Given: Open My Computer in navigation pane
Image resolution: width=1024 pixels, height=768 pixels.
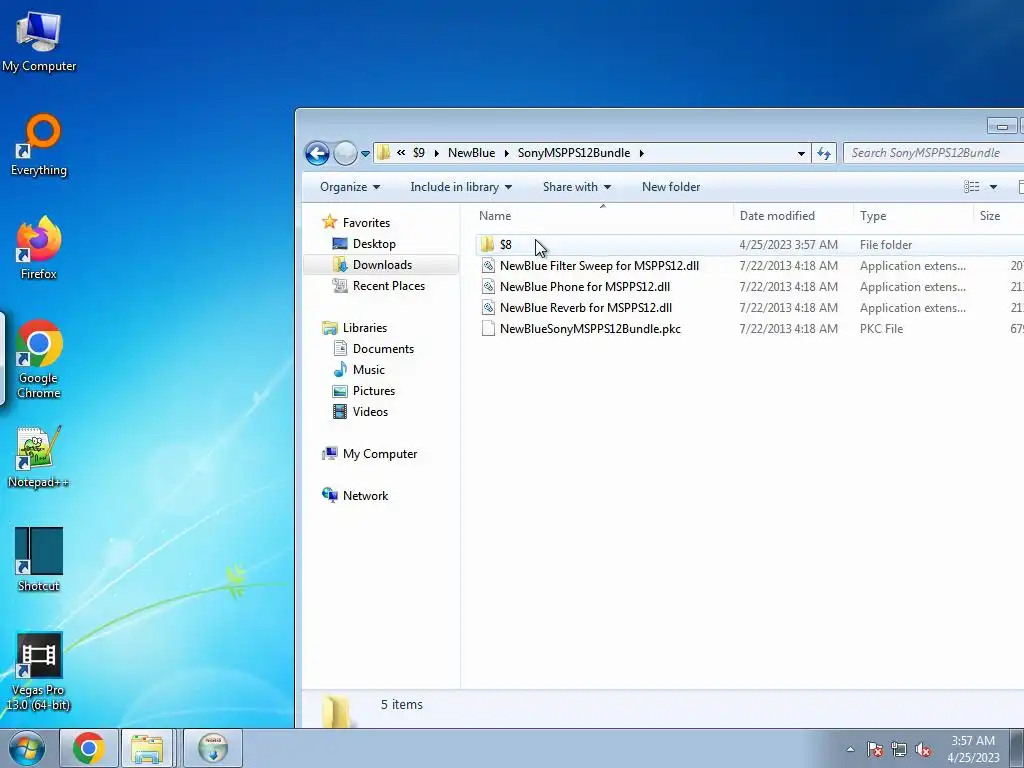Looking at the screenshot, I should (379, 454).
